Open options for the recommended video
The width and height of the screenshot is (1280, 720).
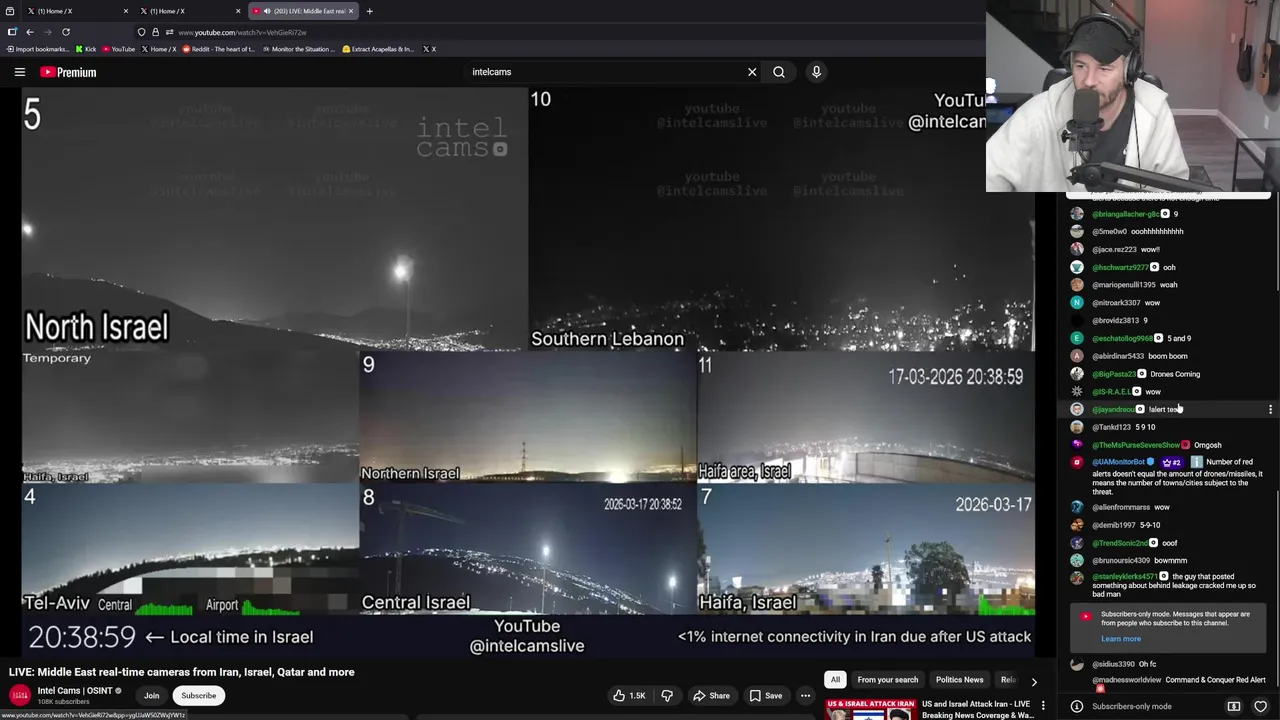tap(1043, 706)
